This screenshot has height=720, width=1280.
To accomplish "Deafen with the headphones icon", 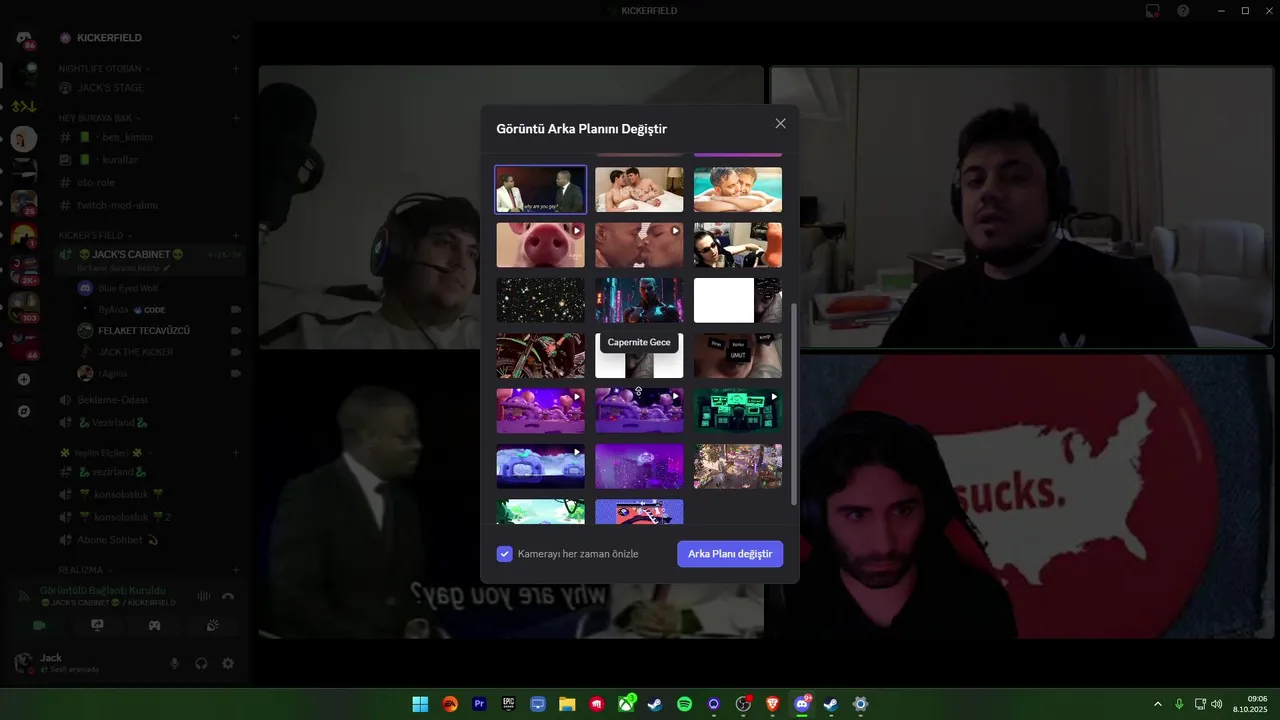I will click(201, 664).
